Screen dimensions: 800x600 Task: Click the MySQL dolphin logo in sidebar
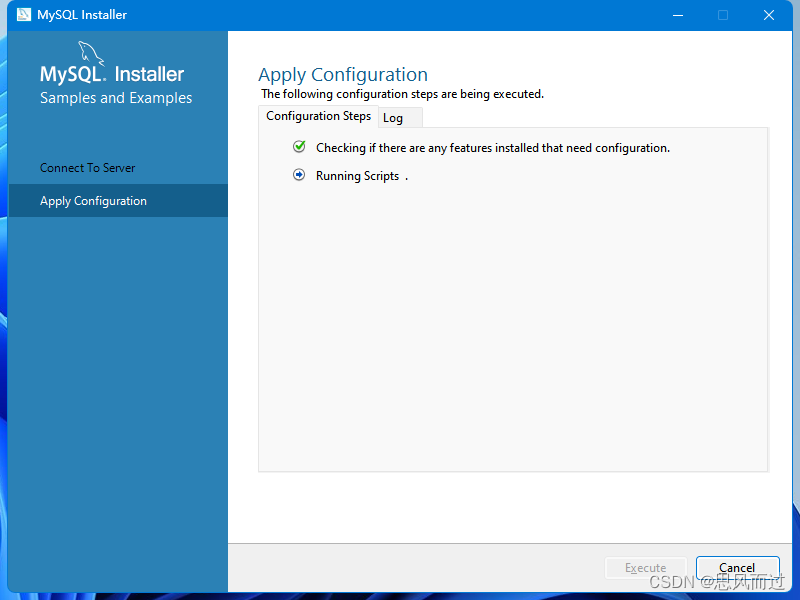point(91,53)
